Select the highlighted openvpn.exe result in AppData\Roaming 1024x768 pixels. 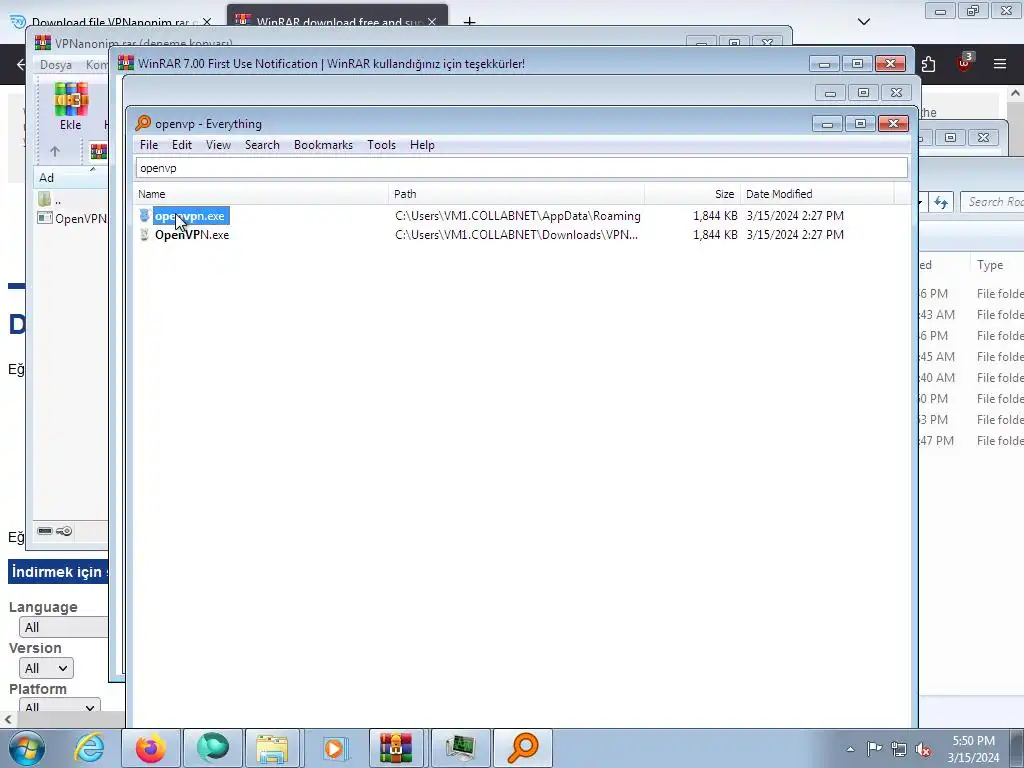click(190, 216)
